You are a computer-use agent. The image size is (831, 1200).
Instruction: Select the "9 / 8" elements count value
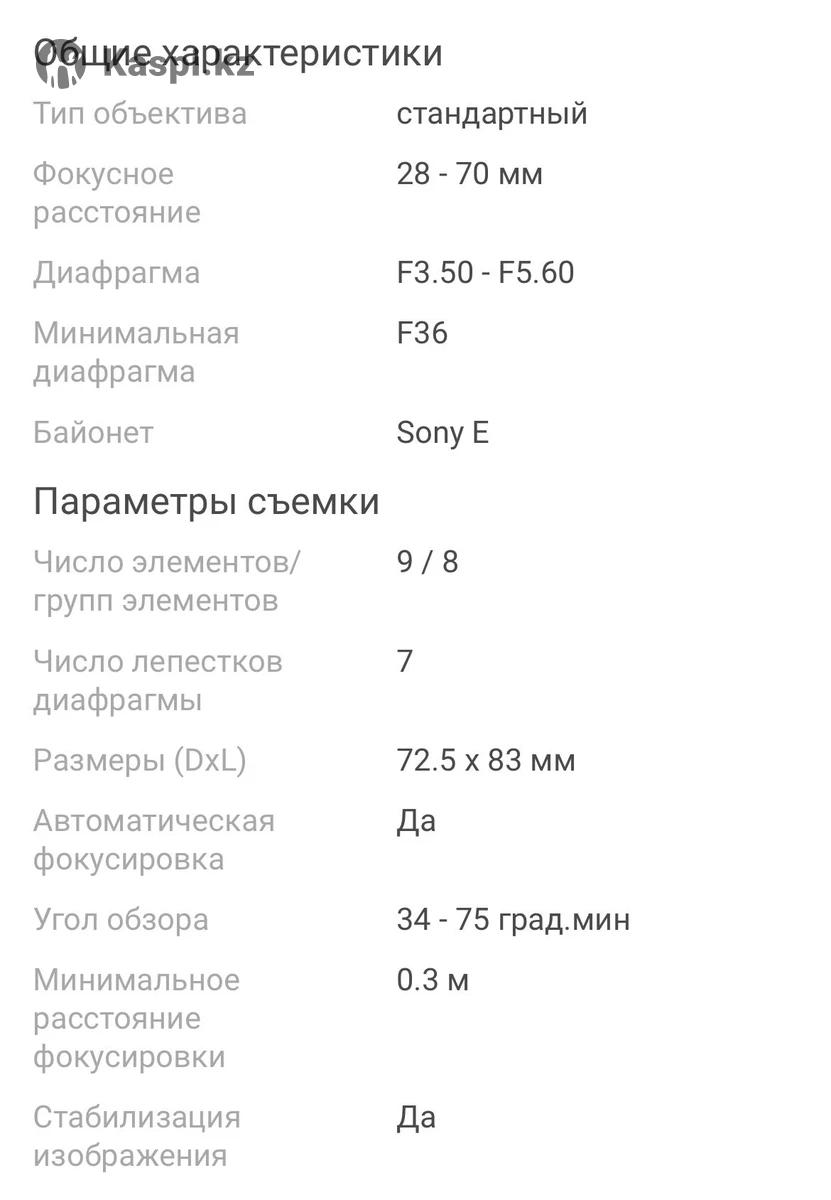click(428, 562)
